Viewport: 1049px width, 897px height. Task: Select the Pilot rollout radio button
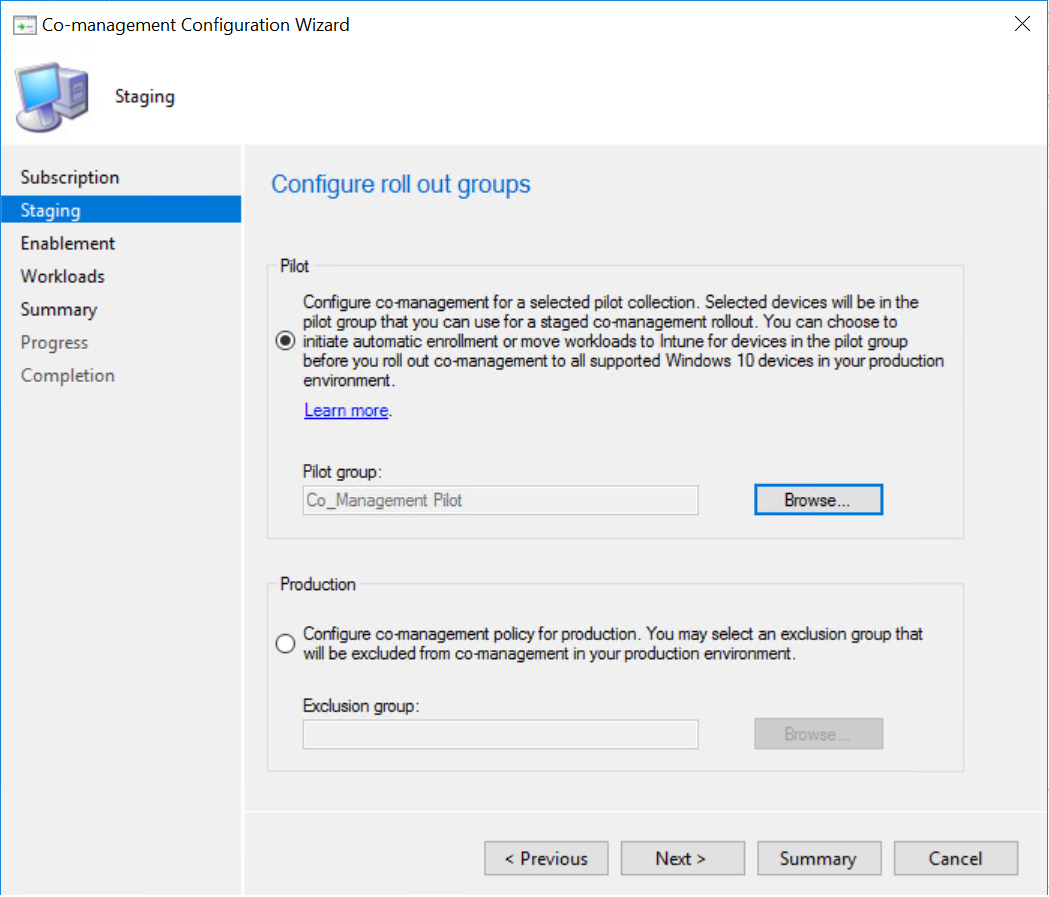point(285,340)
